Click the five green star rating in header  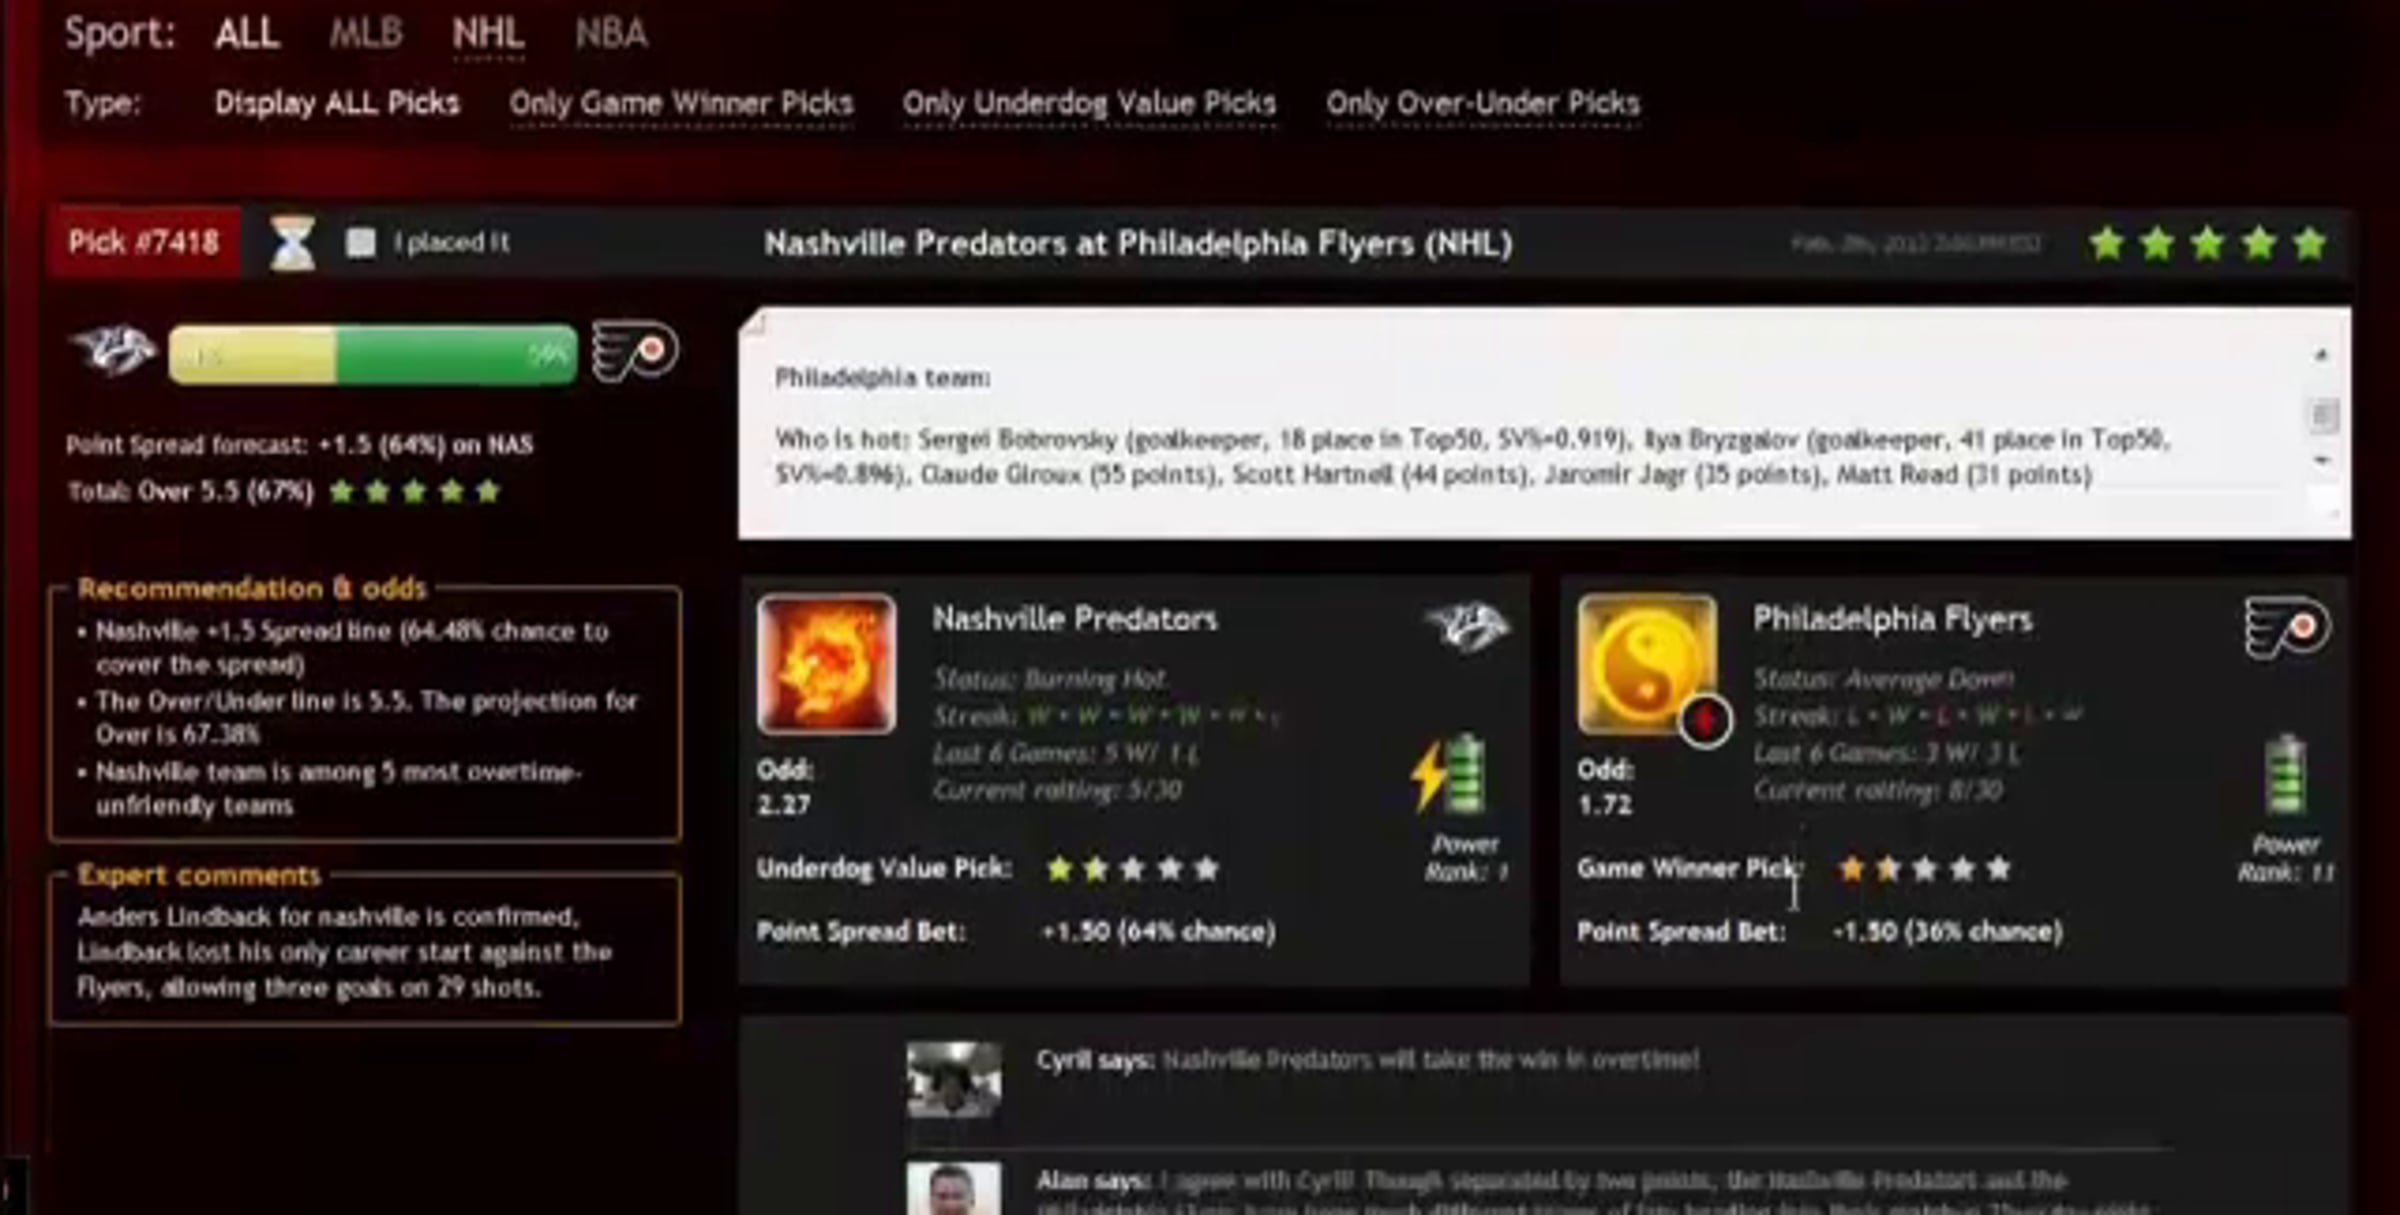[x=2207, y=243]
